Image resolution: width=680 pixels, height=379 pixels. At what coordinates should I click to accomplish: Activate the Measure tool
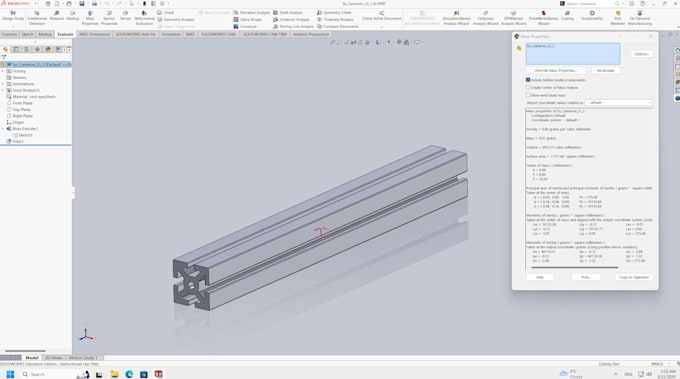[56, 16]
